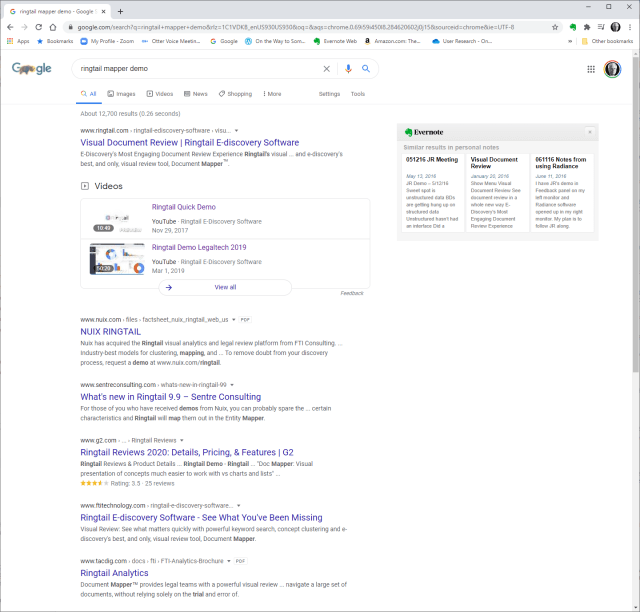
Task: Click the Google logo
Action: tap(32, 69)
